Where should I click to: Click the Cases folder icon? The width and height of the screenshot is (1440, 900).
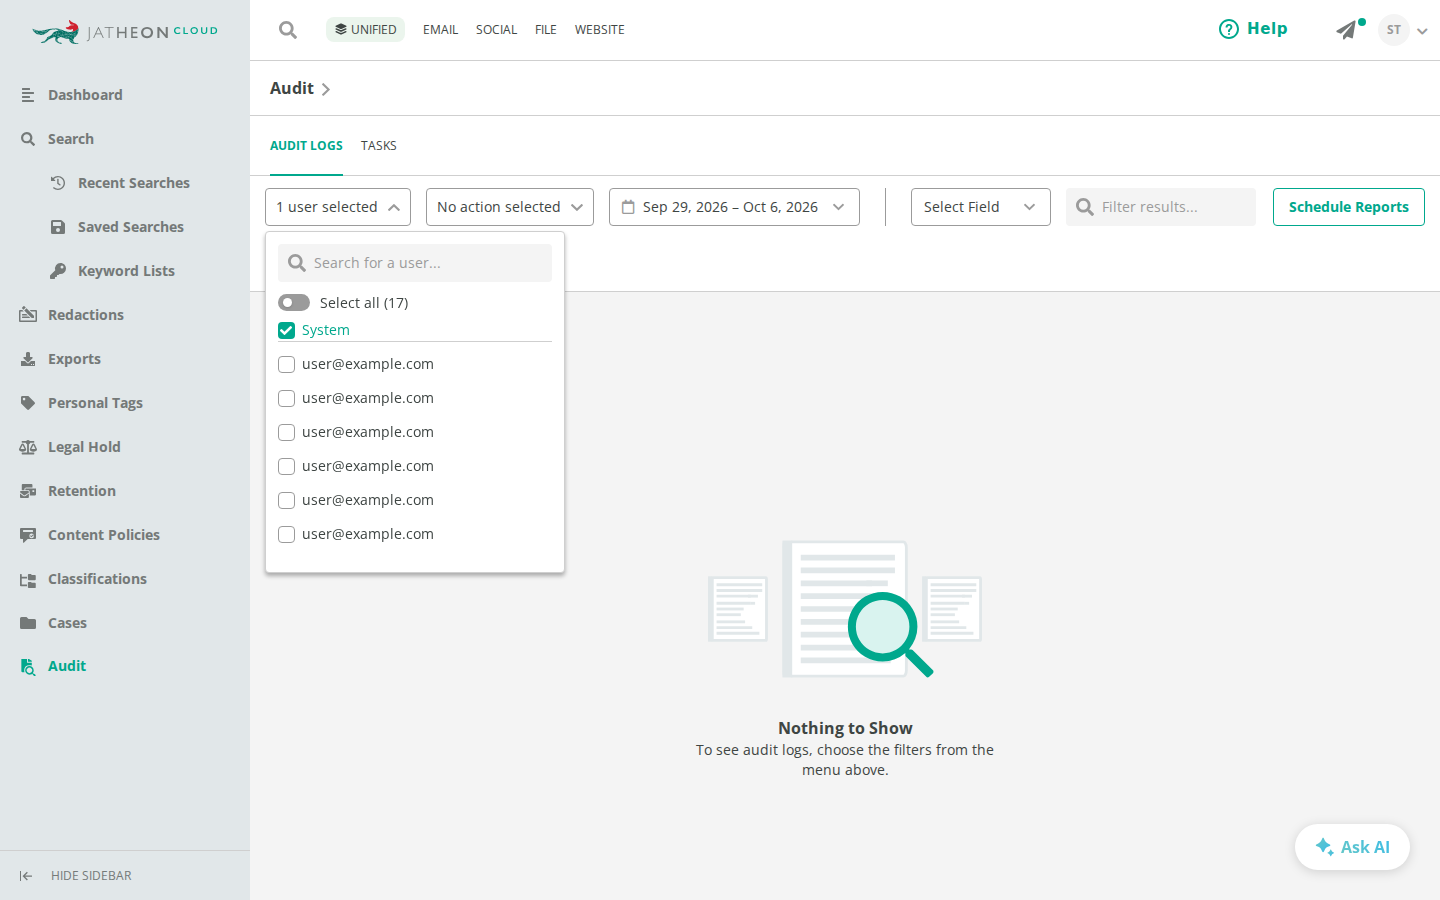pyautogui.click(x=28, y=623)
